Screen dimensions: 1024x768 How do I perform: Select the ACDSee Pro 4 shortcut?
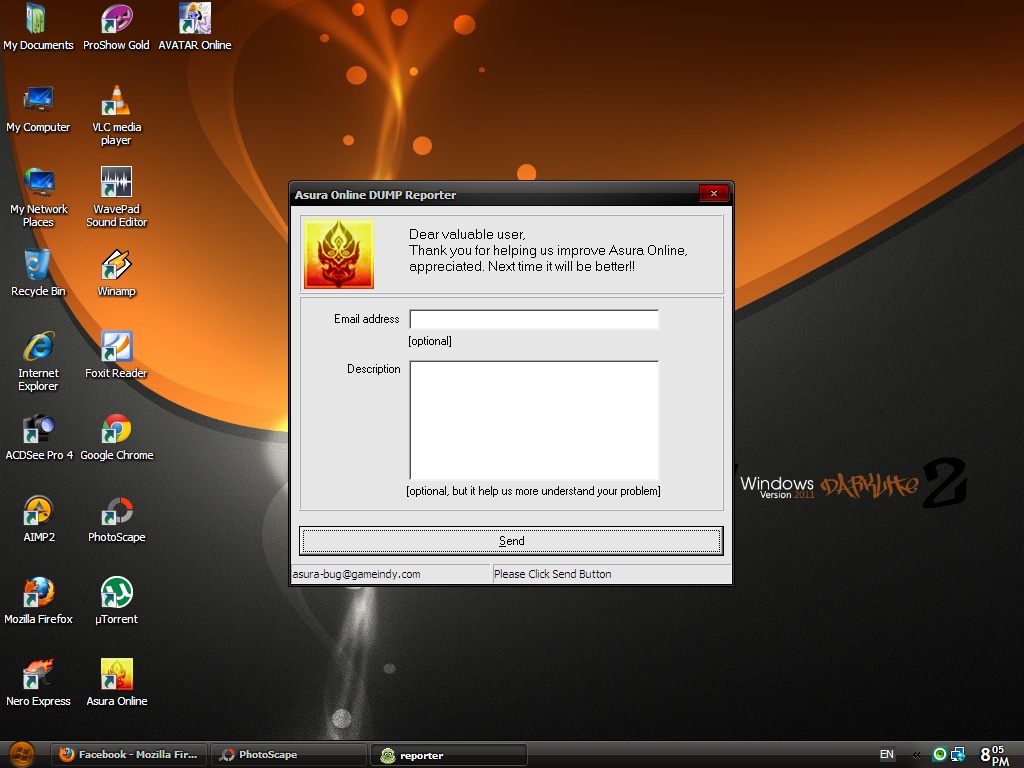(x=39, y=437)
